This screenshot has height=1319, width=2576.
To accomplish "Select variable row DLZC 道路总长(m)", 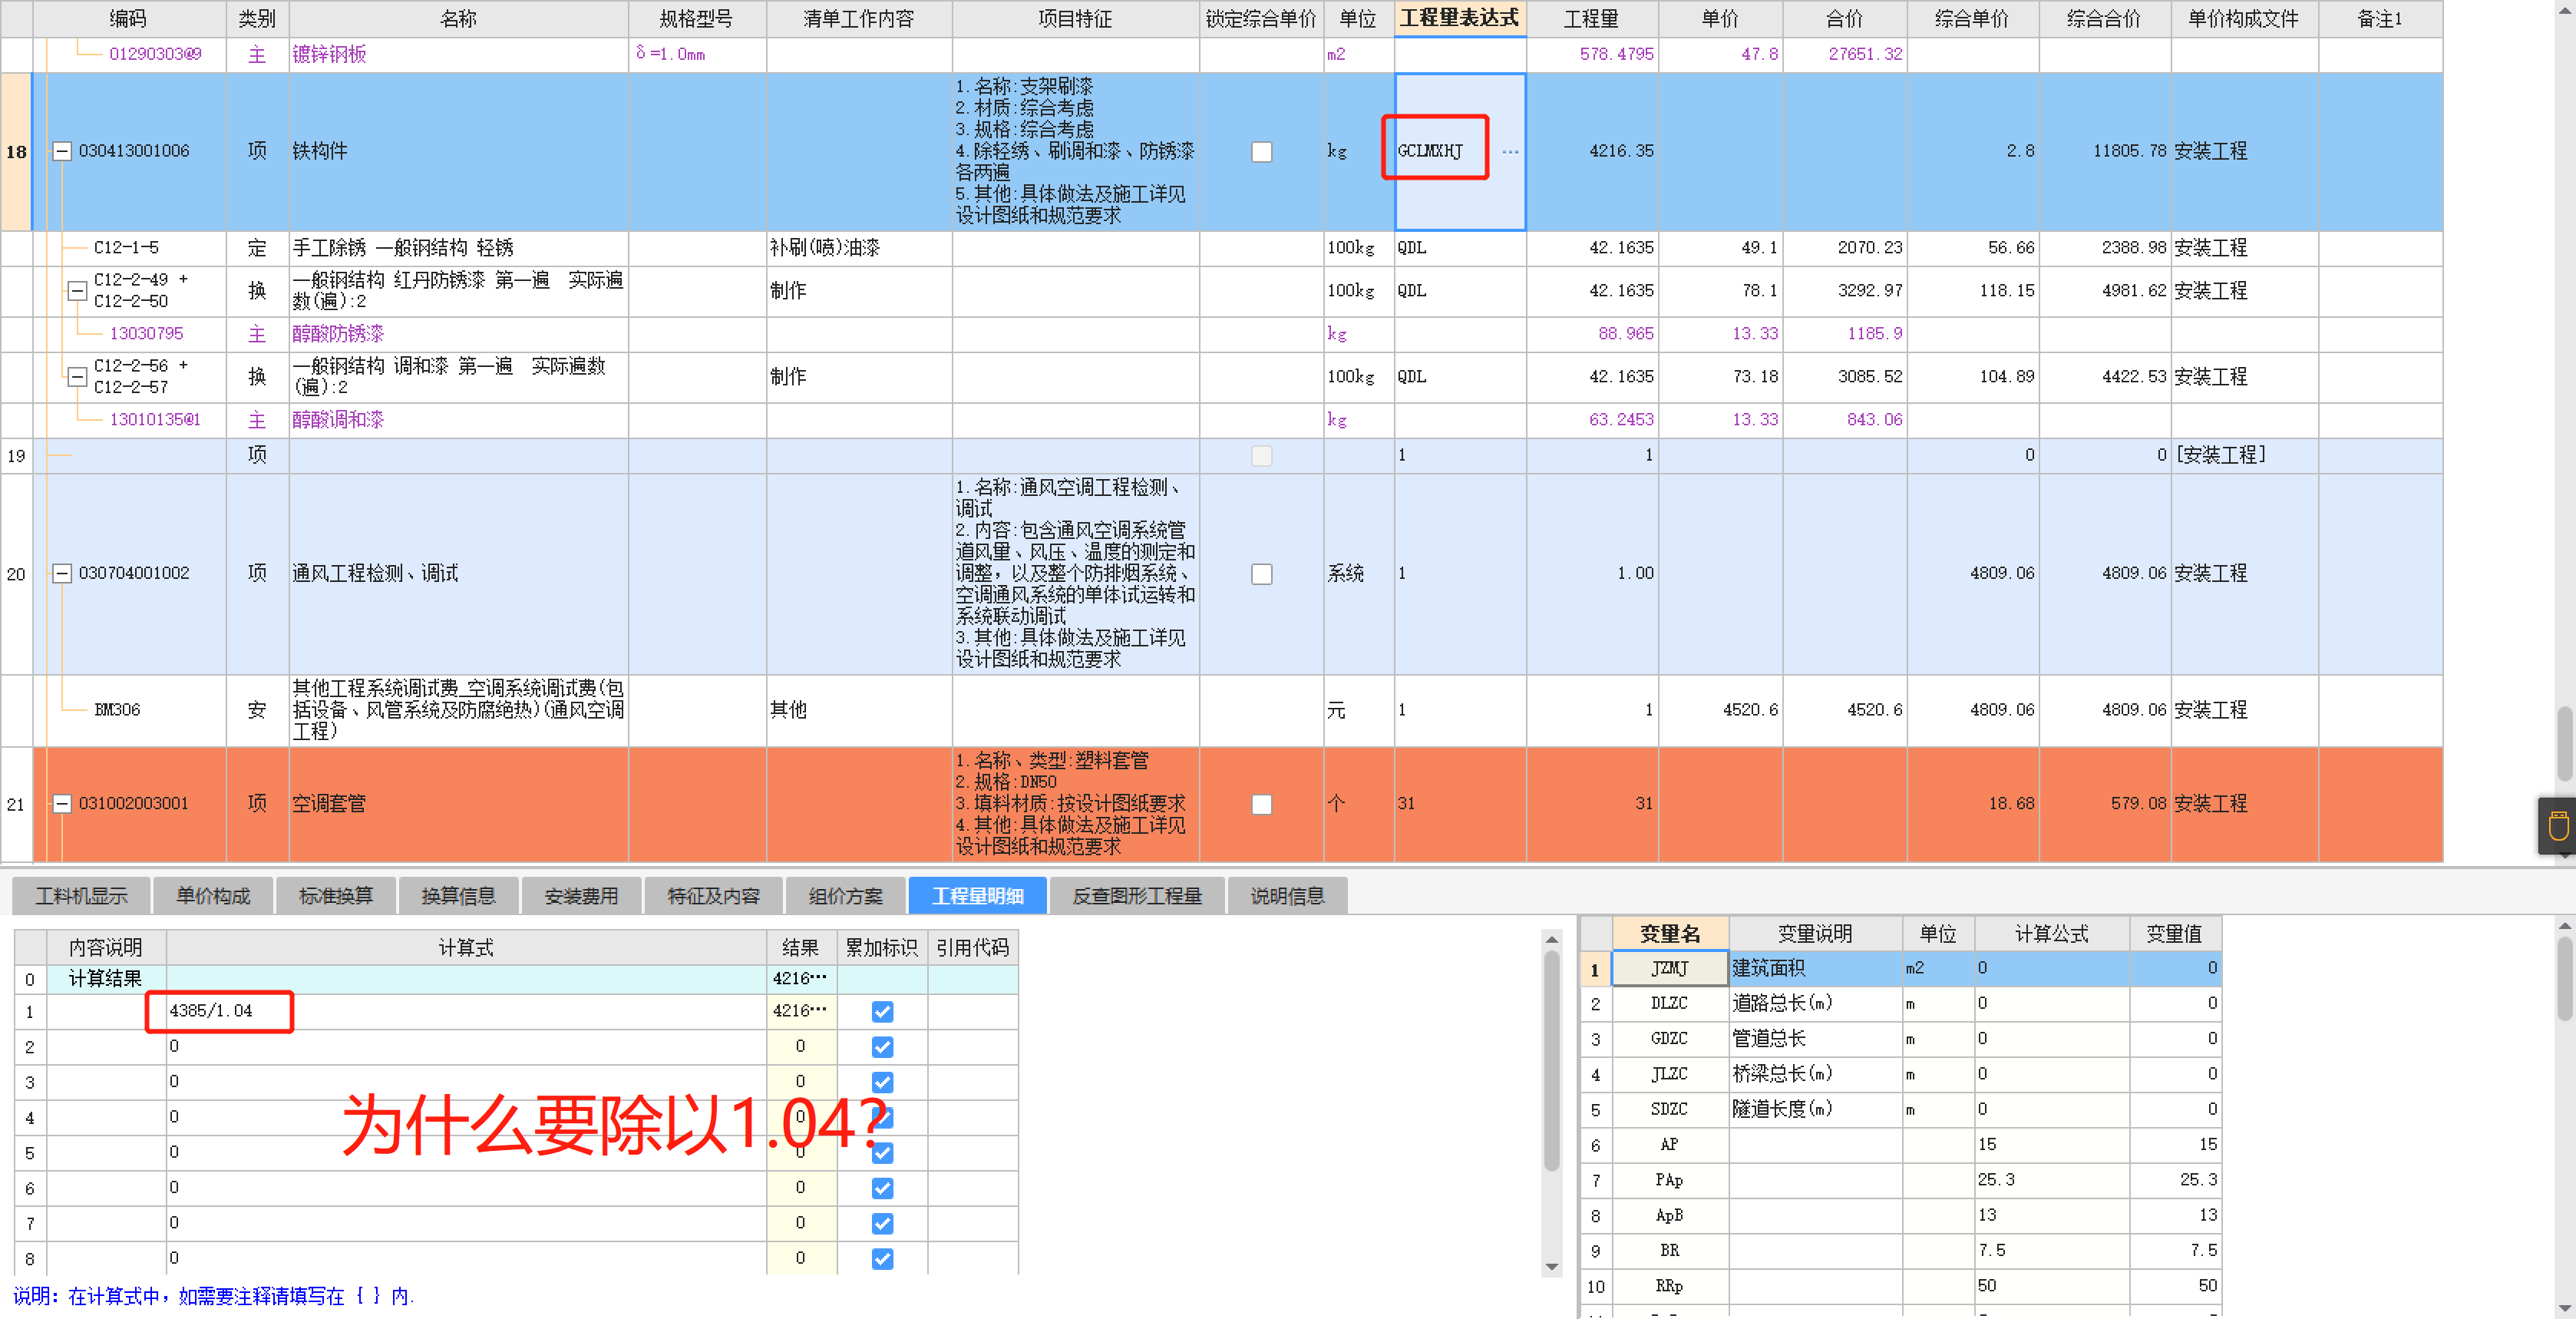I will [1901, 1003].
